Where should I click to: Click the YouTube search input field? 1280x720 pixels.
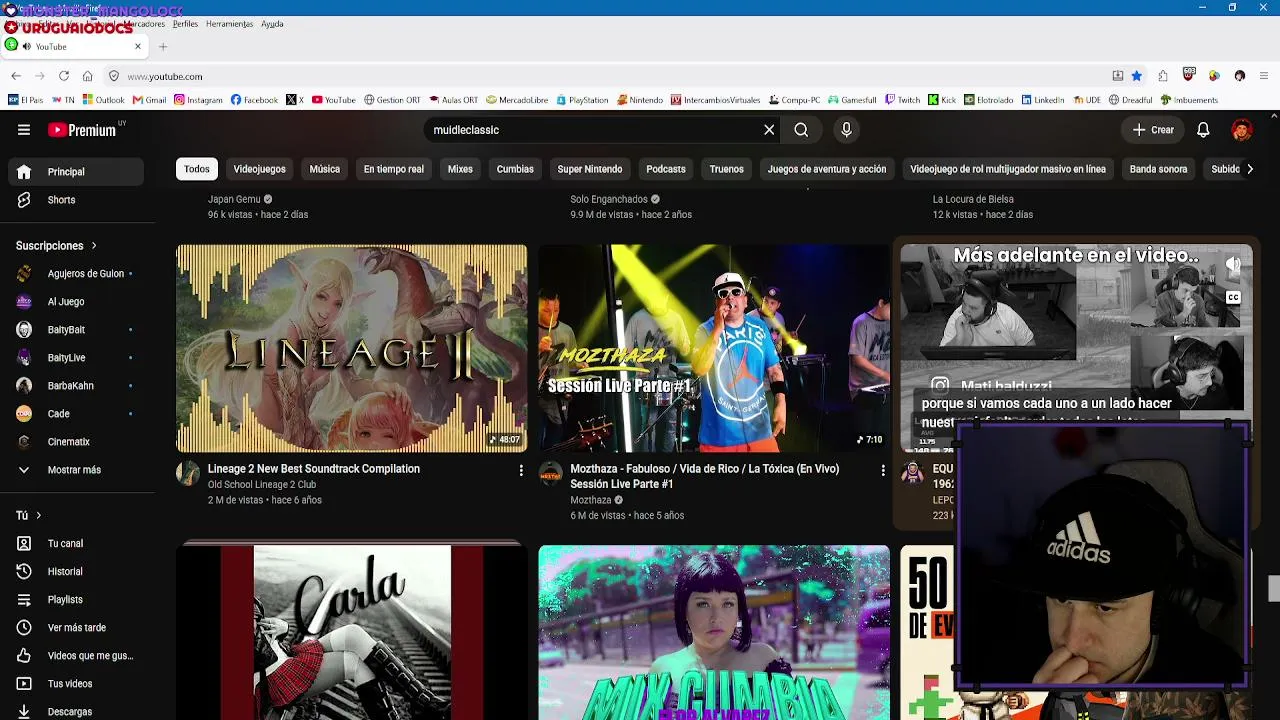[594, 130]
